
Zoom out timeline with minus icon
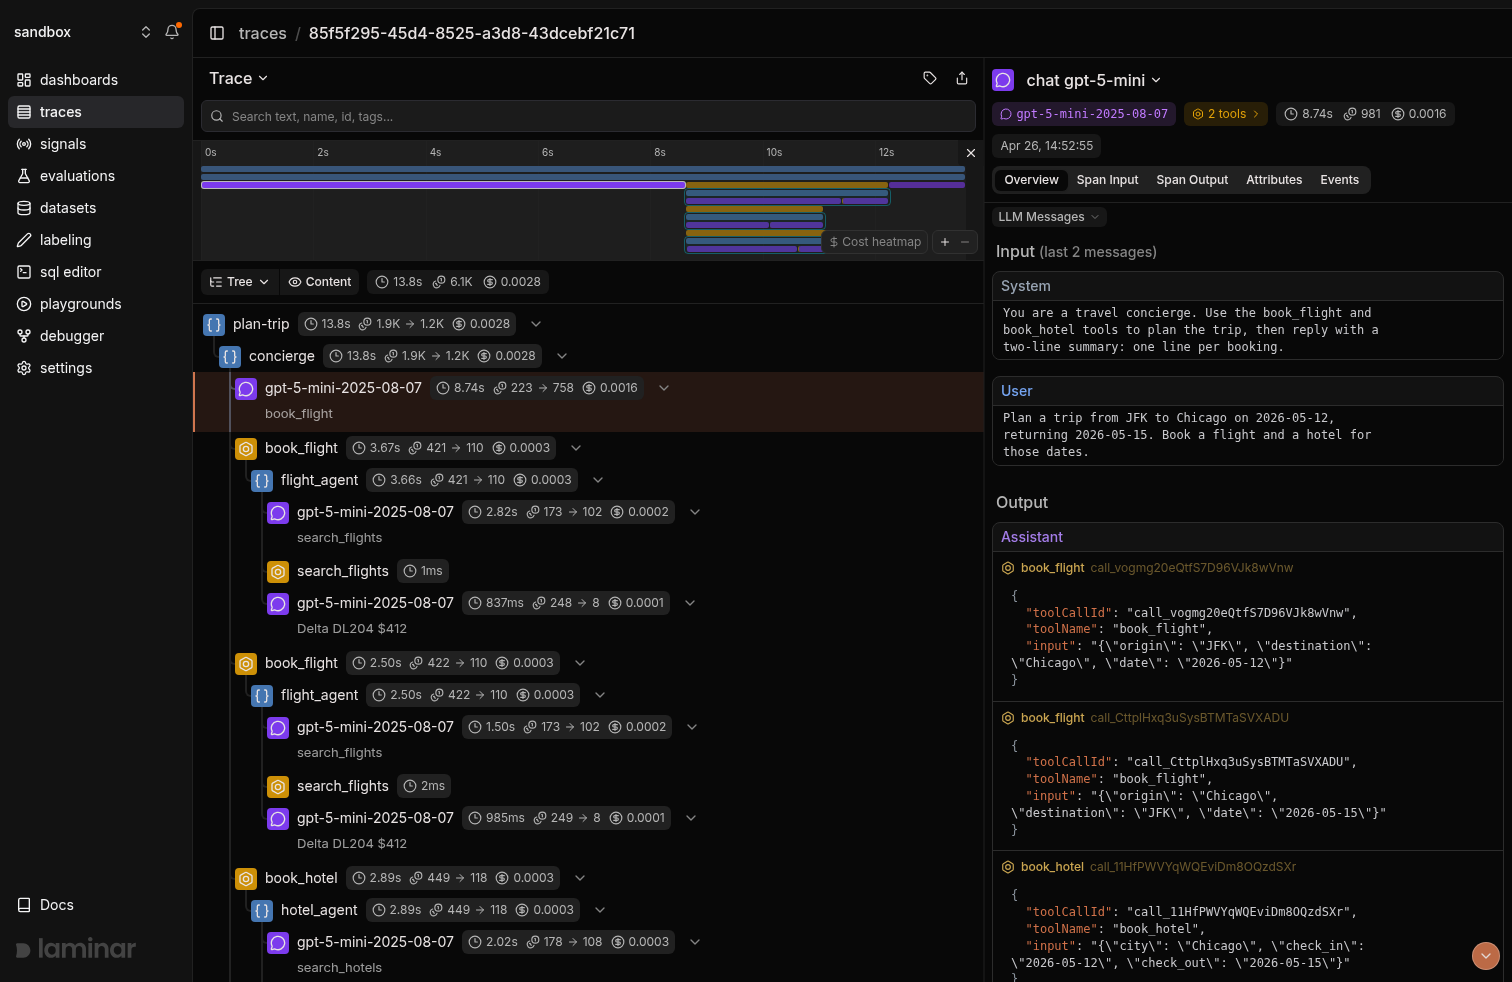(x=965, y=242)
